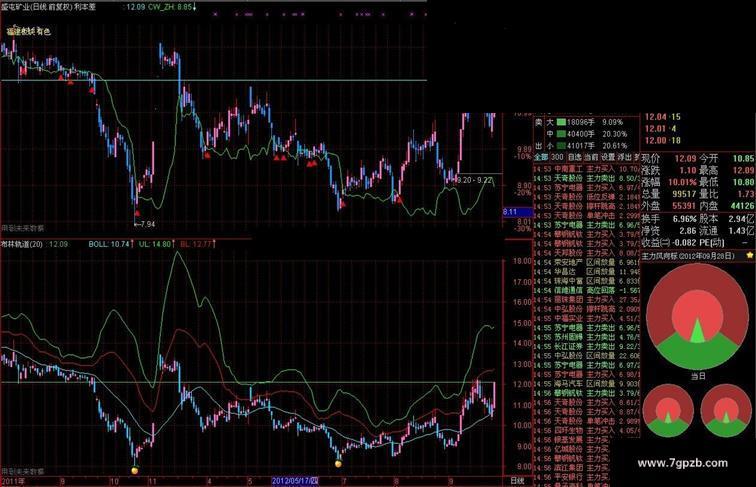Click the 9.20 - 9.22 gap annotation
Viewport: 756px width, 487px height.
[x=475, y=180]
